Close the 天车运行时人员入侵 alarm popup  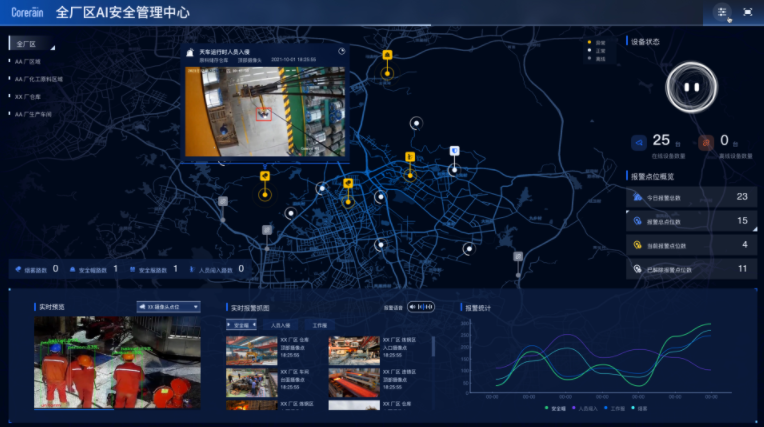[x=341, y=52]
